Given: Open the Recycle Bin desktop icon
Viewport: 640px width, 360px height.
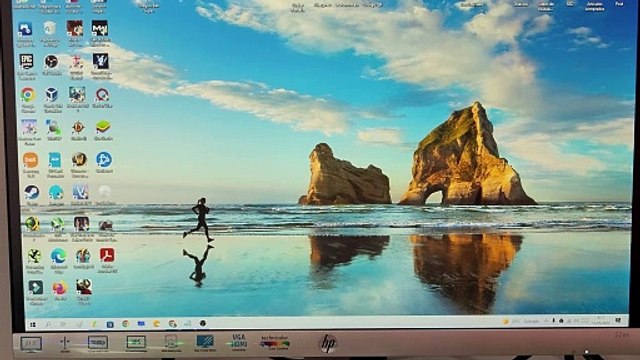Looking at the screenshot, I should point(50,29).
